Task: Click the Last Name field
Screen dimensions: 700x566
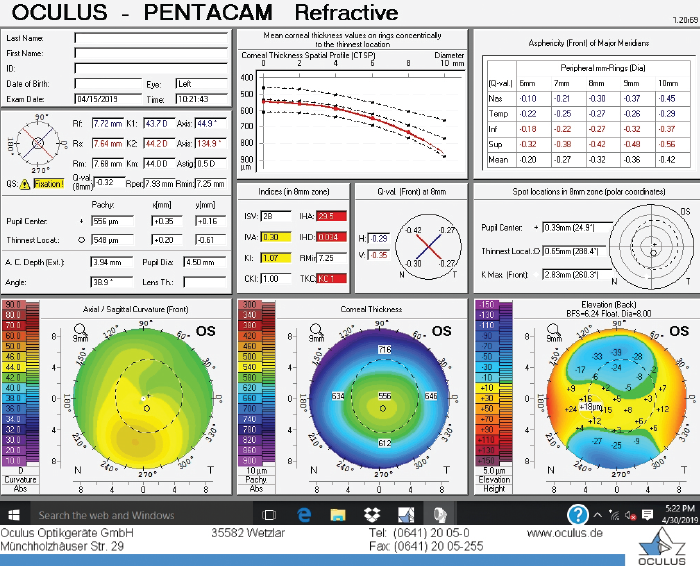Action: [151, 38]
